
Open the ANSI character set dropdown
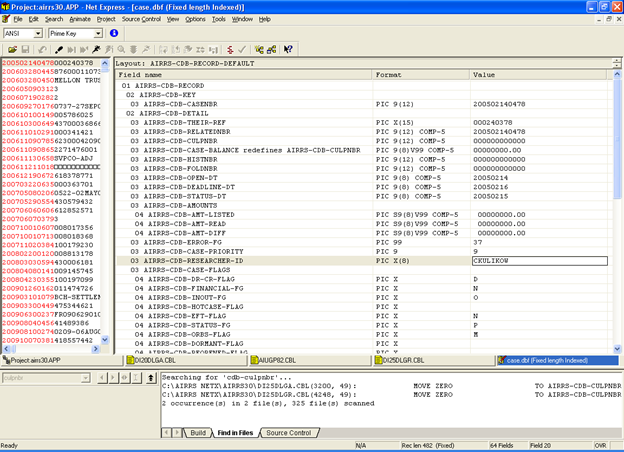(x=38, y=33)
